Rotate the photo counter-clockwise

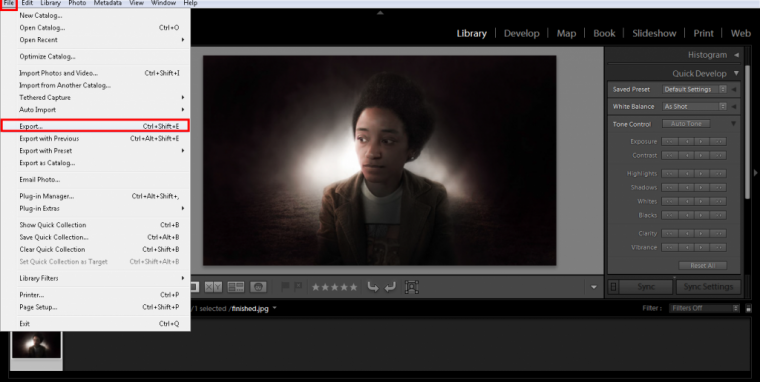click(x=373, y=287)
